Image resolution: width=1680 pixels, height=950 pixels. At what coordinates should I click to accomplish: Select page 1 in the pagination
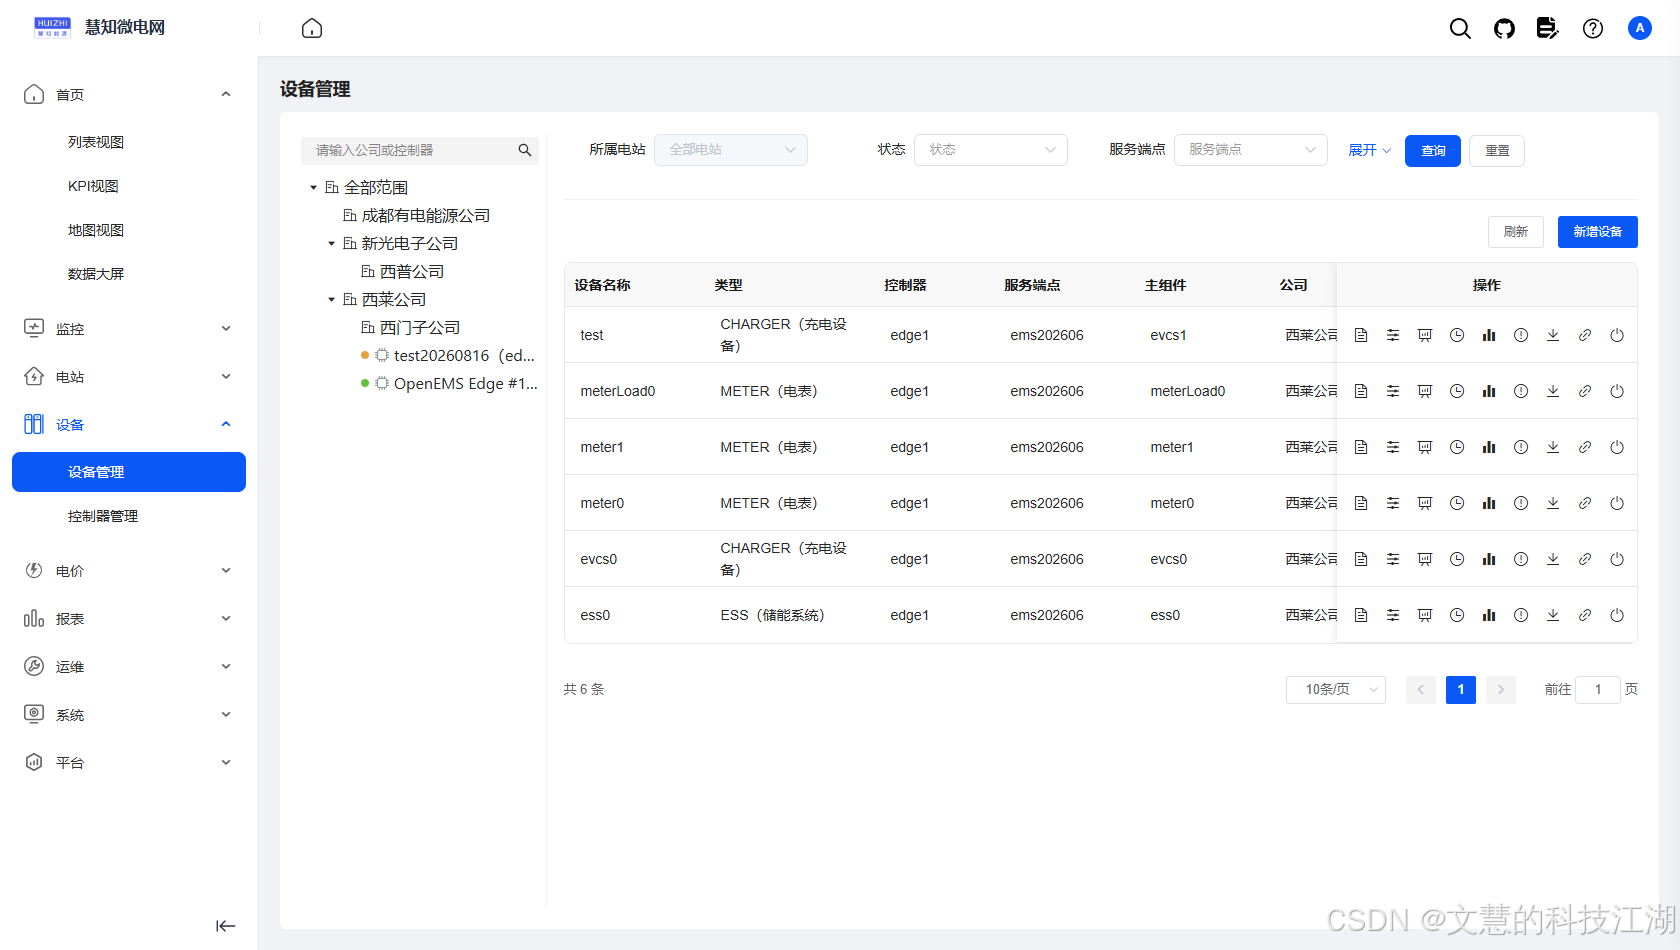pos(1461,689)
